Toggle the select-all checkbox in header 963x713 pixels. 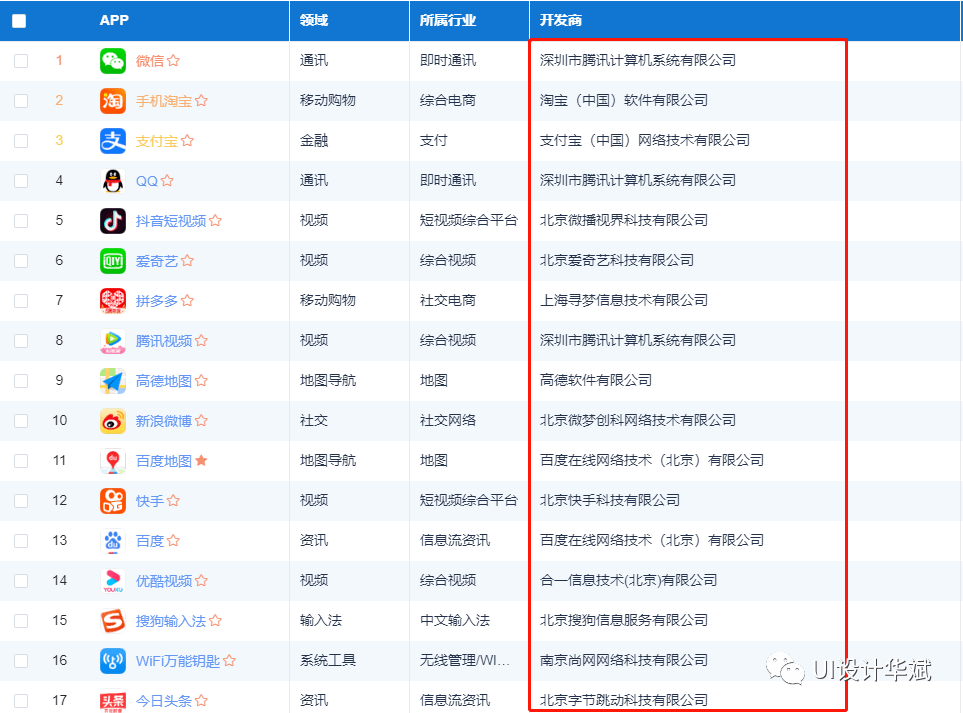coord(19,20)
